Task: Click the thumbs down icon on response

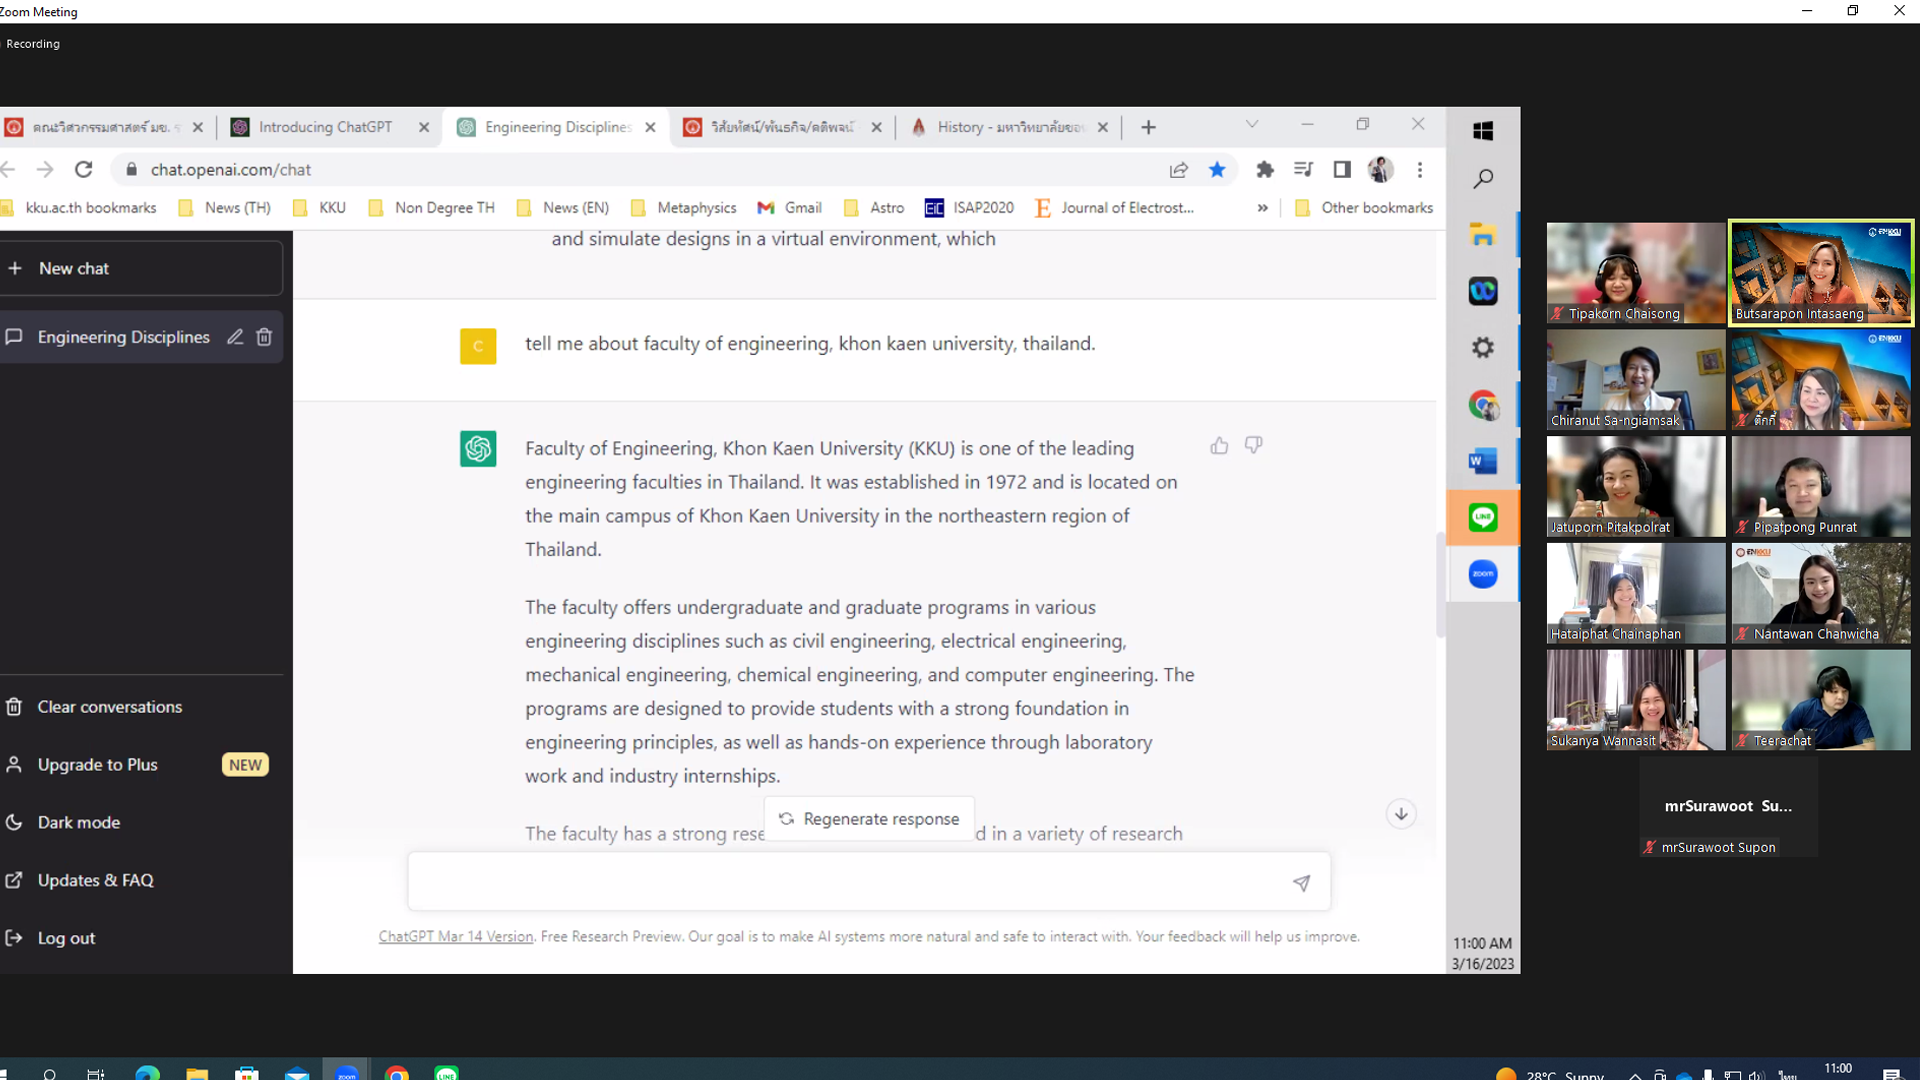Action: click(x=1253, y=445)
